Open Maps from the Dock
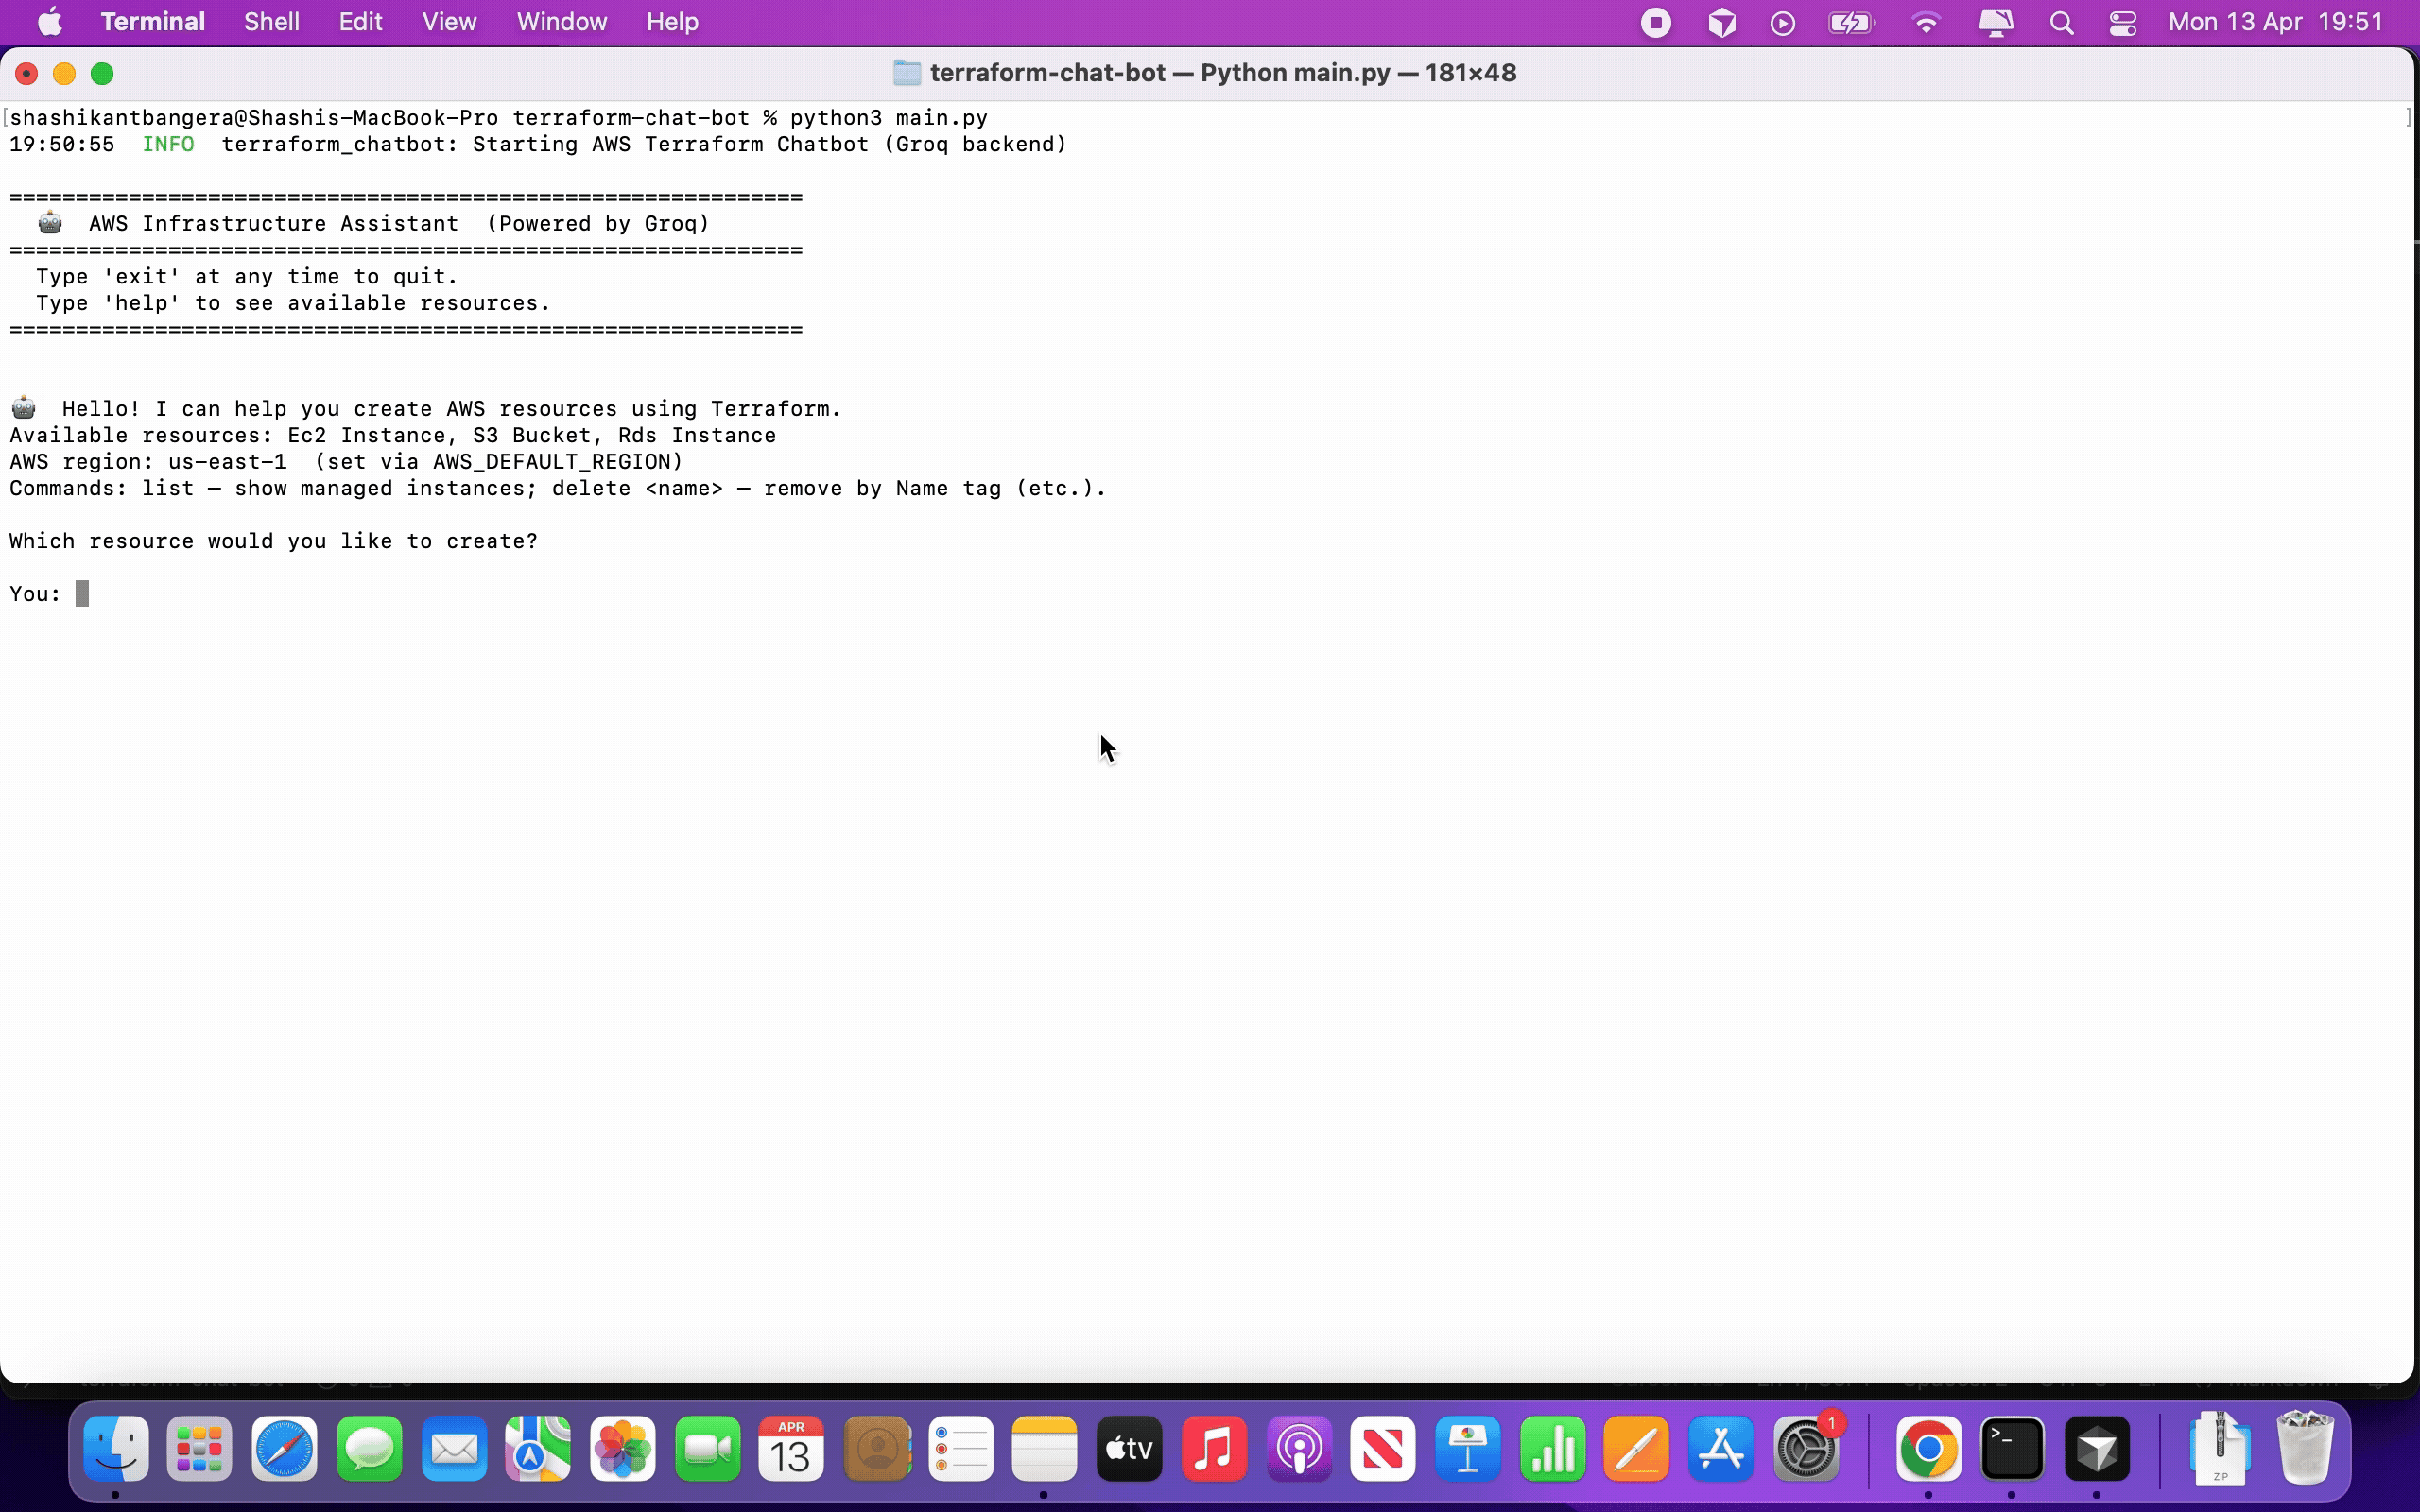This screenshot has height=1512, width=2420. pyautogui.click(x=538, y=1448)
